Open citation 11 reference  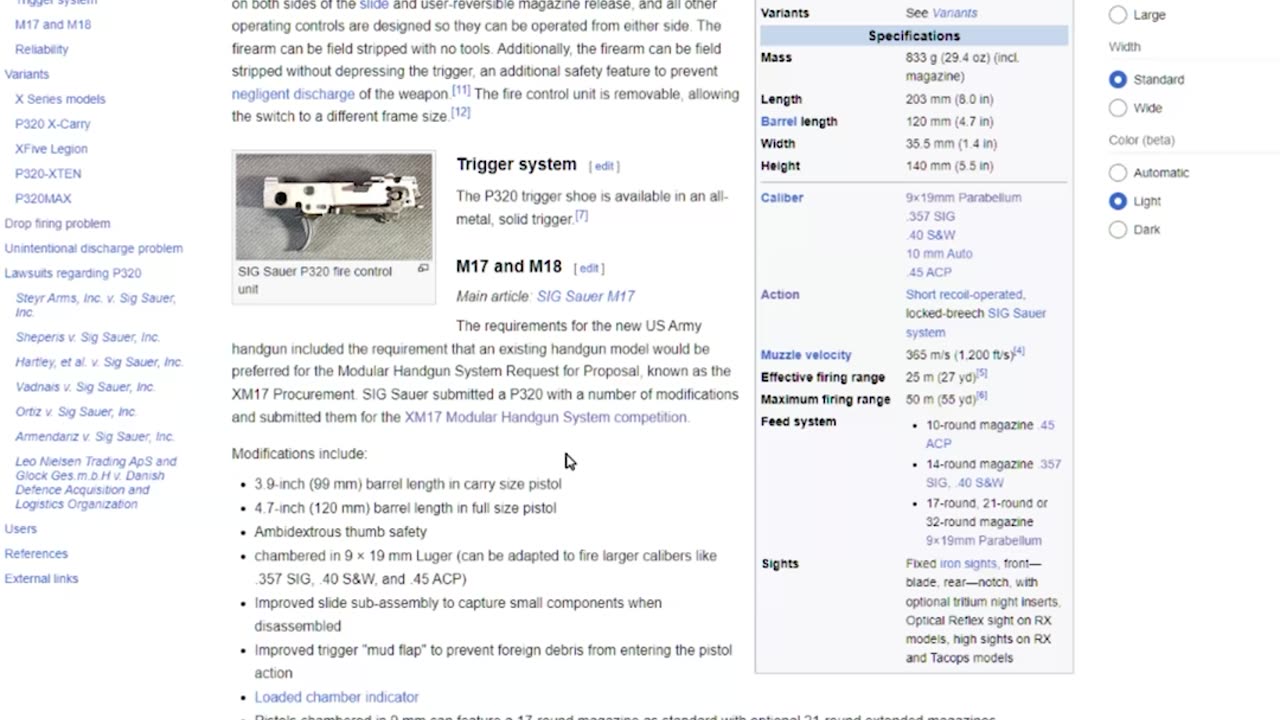(461, 90)
